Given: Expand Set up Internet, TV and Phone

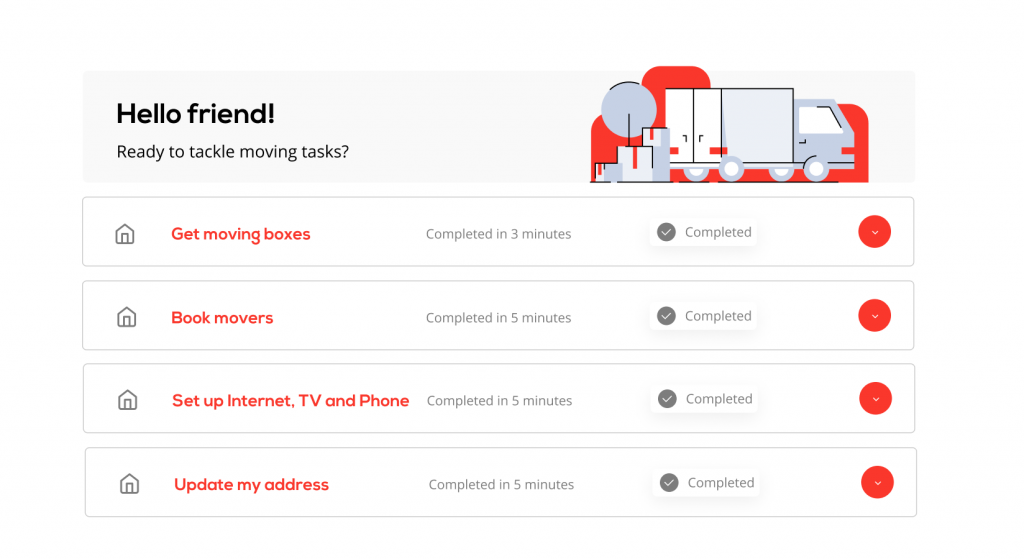Looking at the screenshot, I should 875,399.
